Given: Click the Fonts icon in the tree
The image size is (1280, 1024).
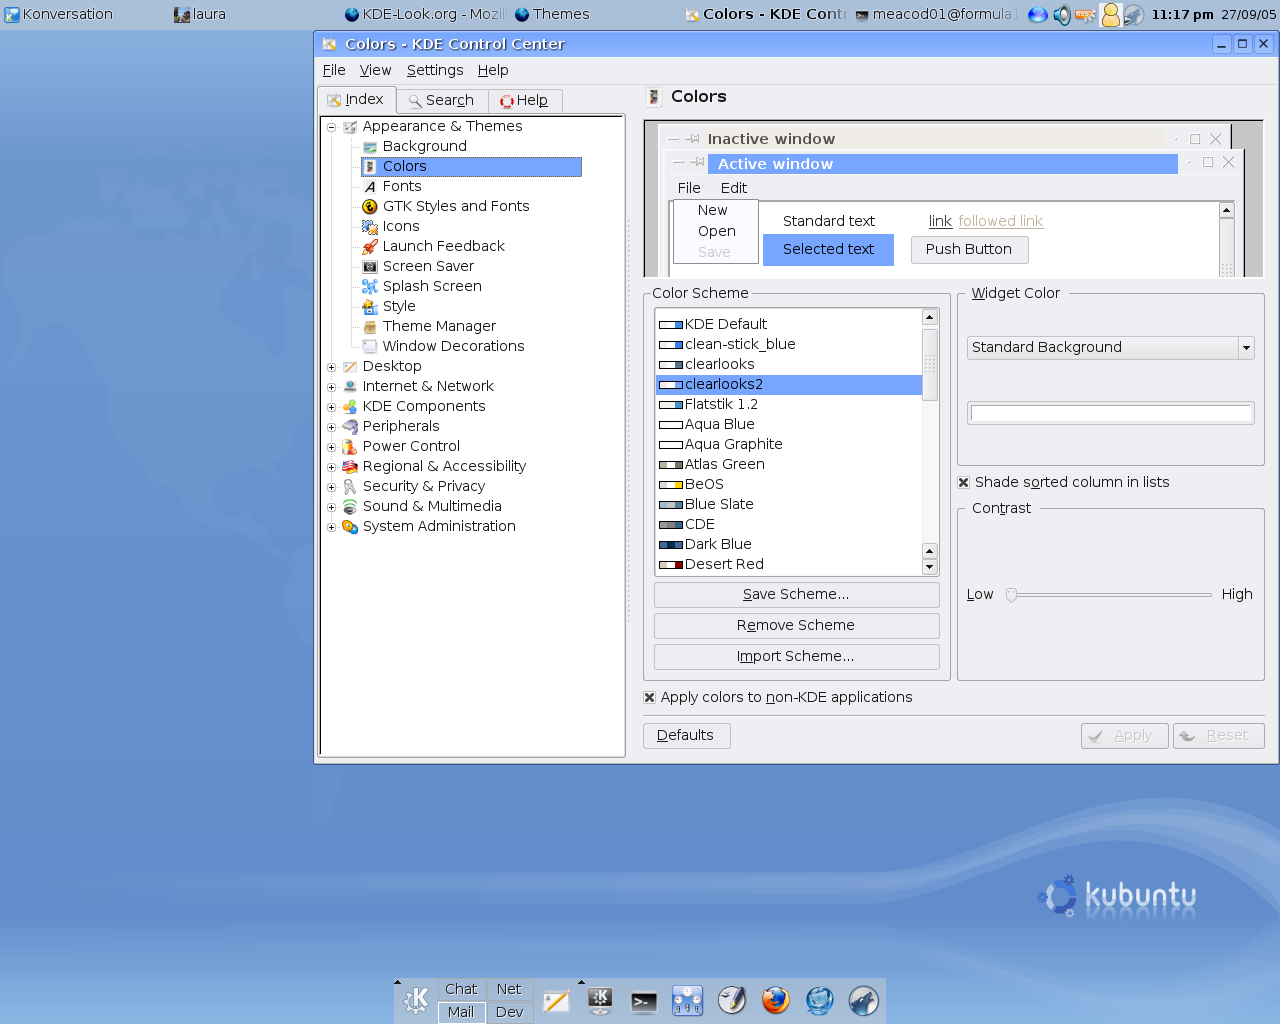Looking at the screenshot, I should 370,186.
